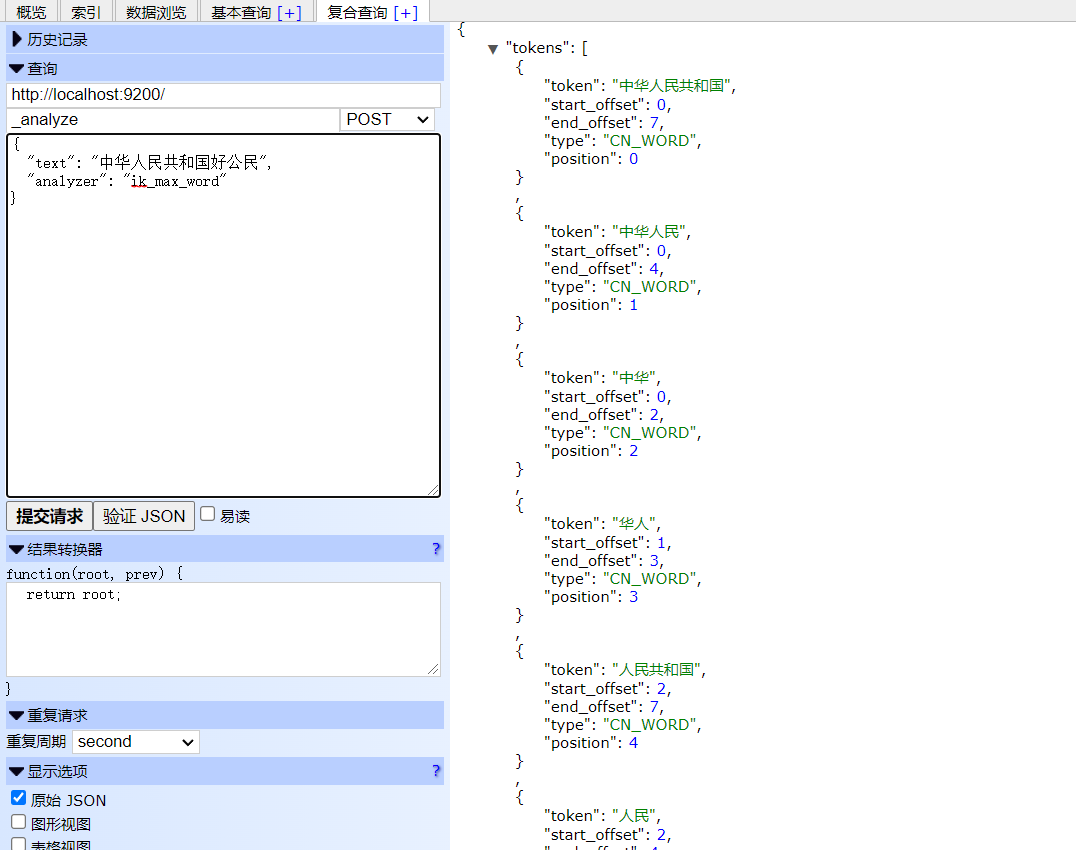Open the 重复周期 second dropdown
This screenshot has width=1076, height=850.
click(x=136, y=742)
